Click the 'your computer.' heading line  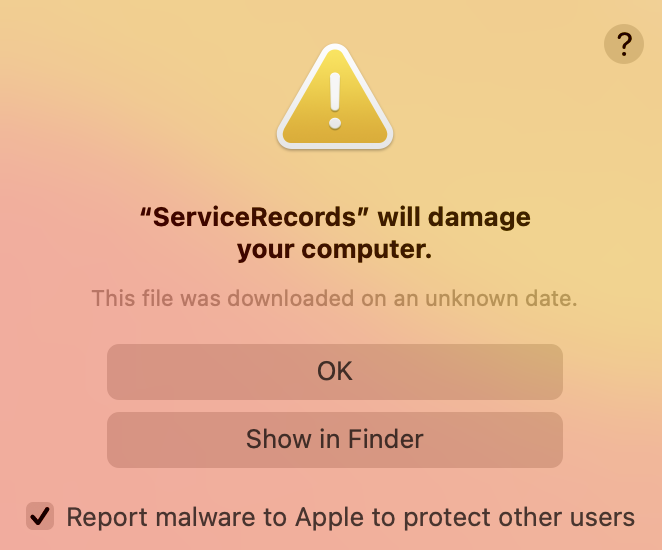pyautogui.click(x=335, y=250)
